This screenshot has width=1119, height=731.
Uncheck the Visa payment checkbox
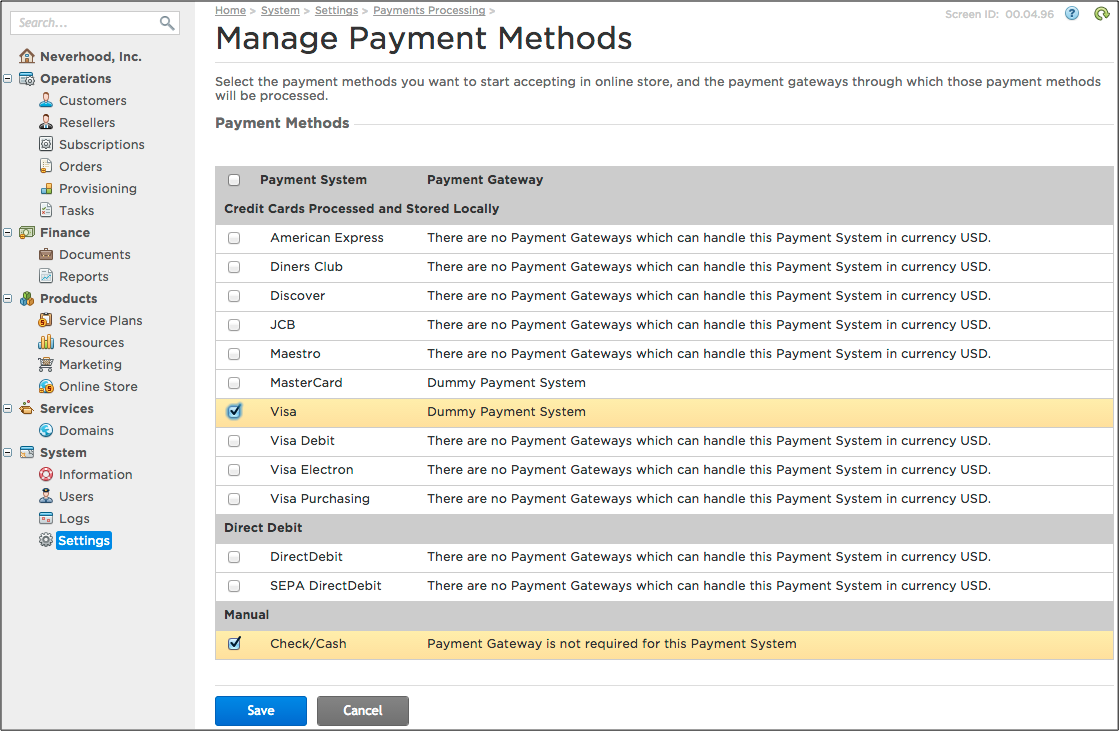click(x=234, y=411)
